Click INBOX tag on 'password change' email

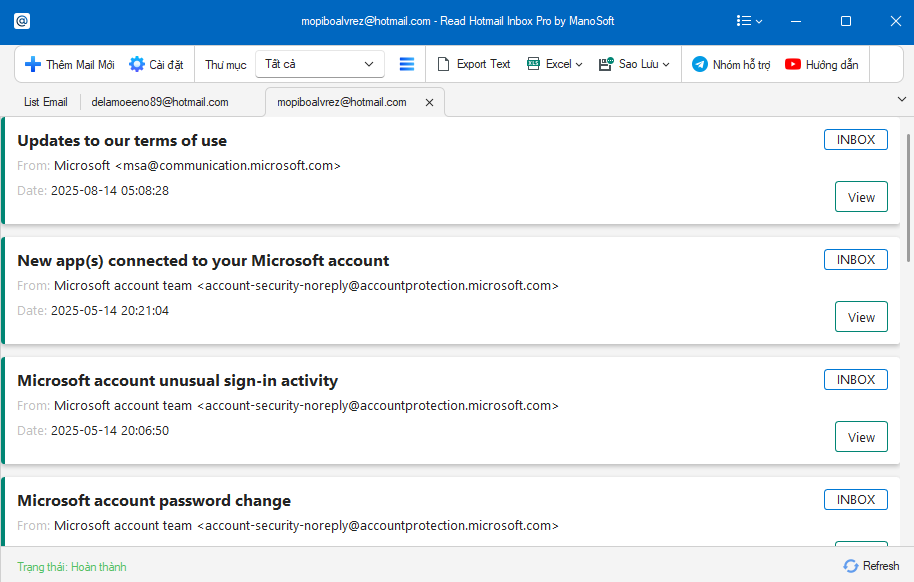(x=856, y=500)
